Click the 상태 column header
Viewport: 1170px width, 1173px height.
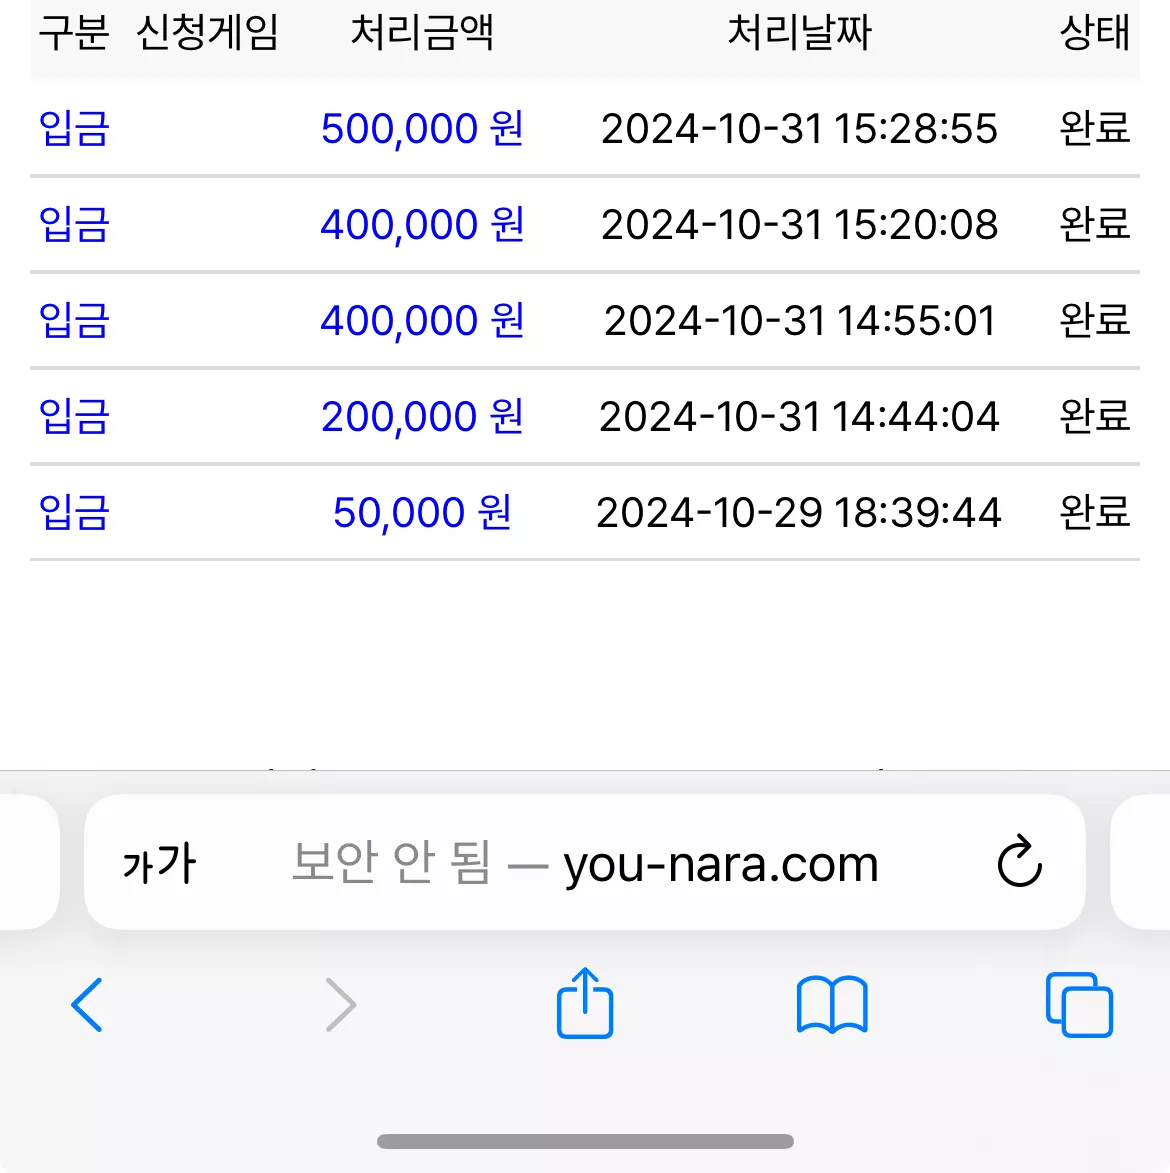click(1094, 32)
